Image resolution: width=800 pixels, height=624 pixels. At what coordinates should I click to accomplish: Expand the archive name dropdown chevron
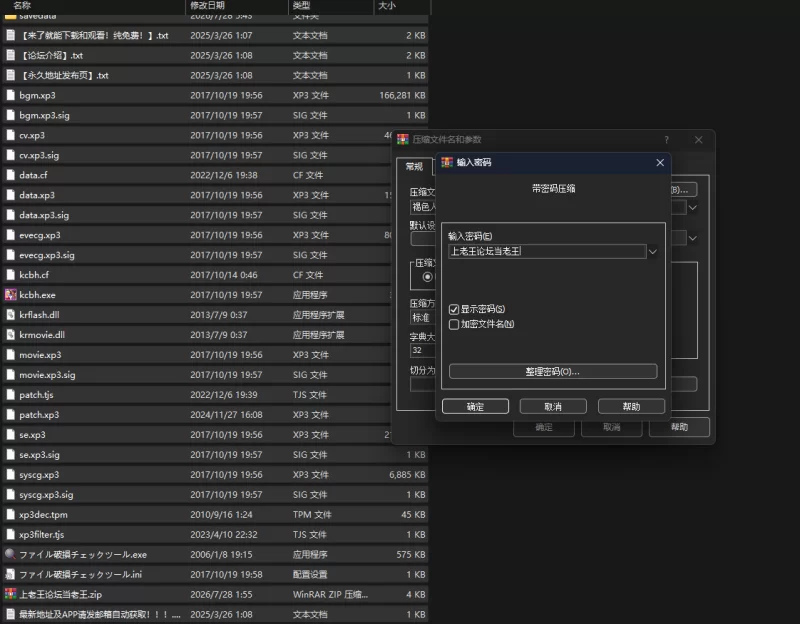coord(692,208)
